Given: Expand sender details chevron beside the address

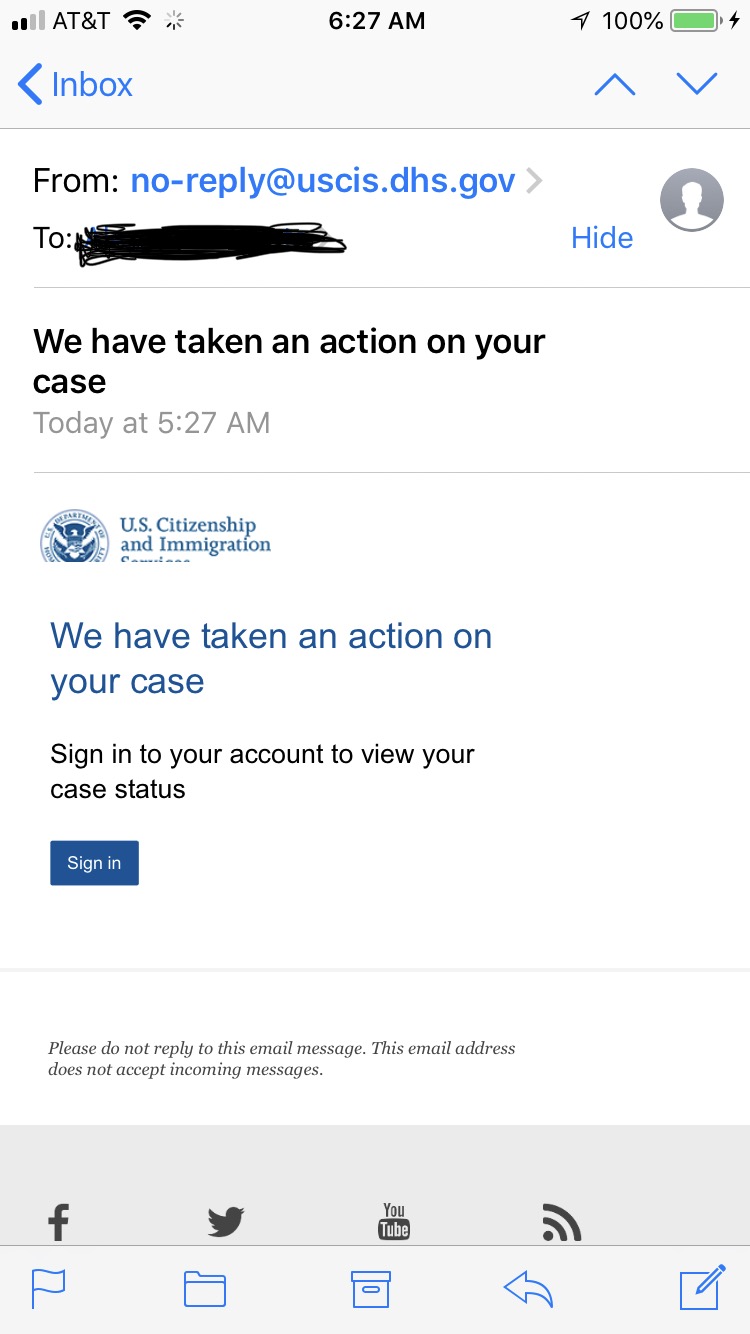Looking at the screenshot, I should 534,181.
